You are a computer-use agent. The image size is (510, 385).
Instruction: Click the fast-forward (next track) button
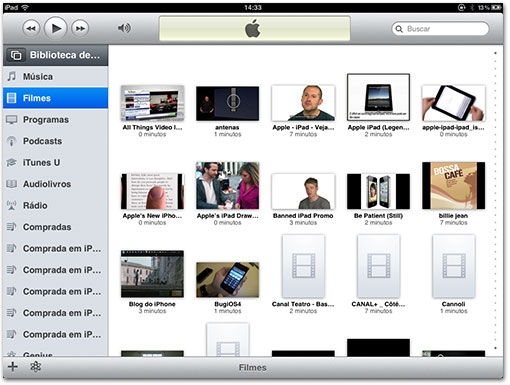coord(80,28)
